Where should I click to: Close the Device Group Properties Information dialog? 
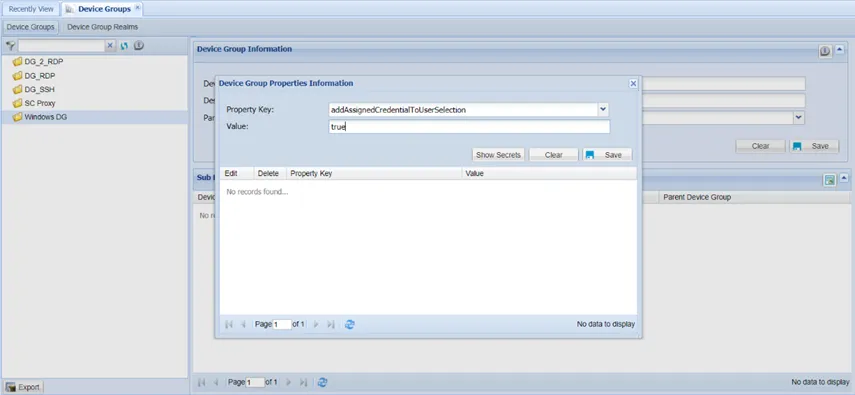click(x=633, y=83)
